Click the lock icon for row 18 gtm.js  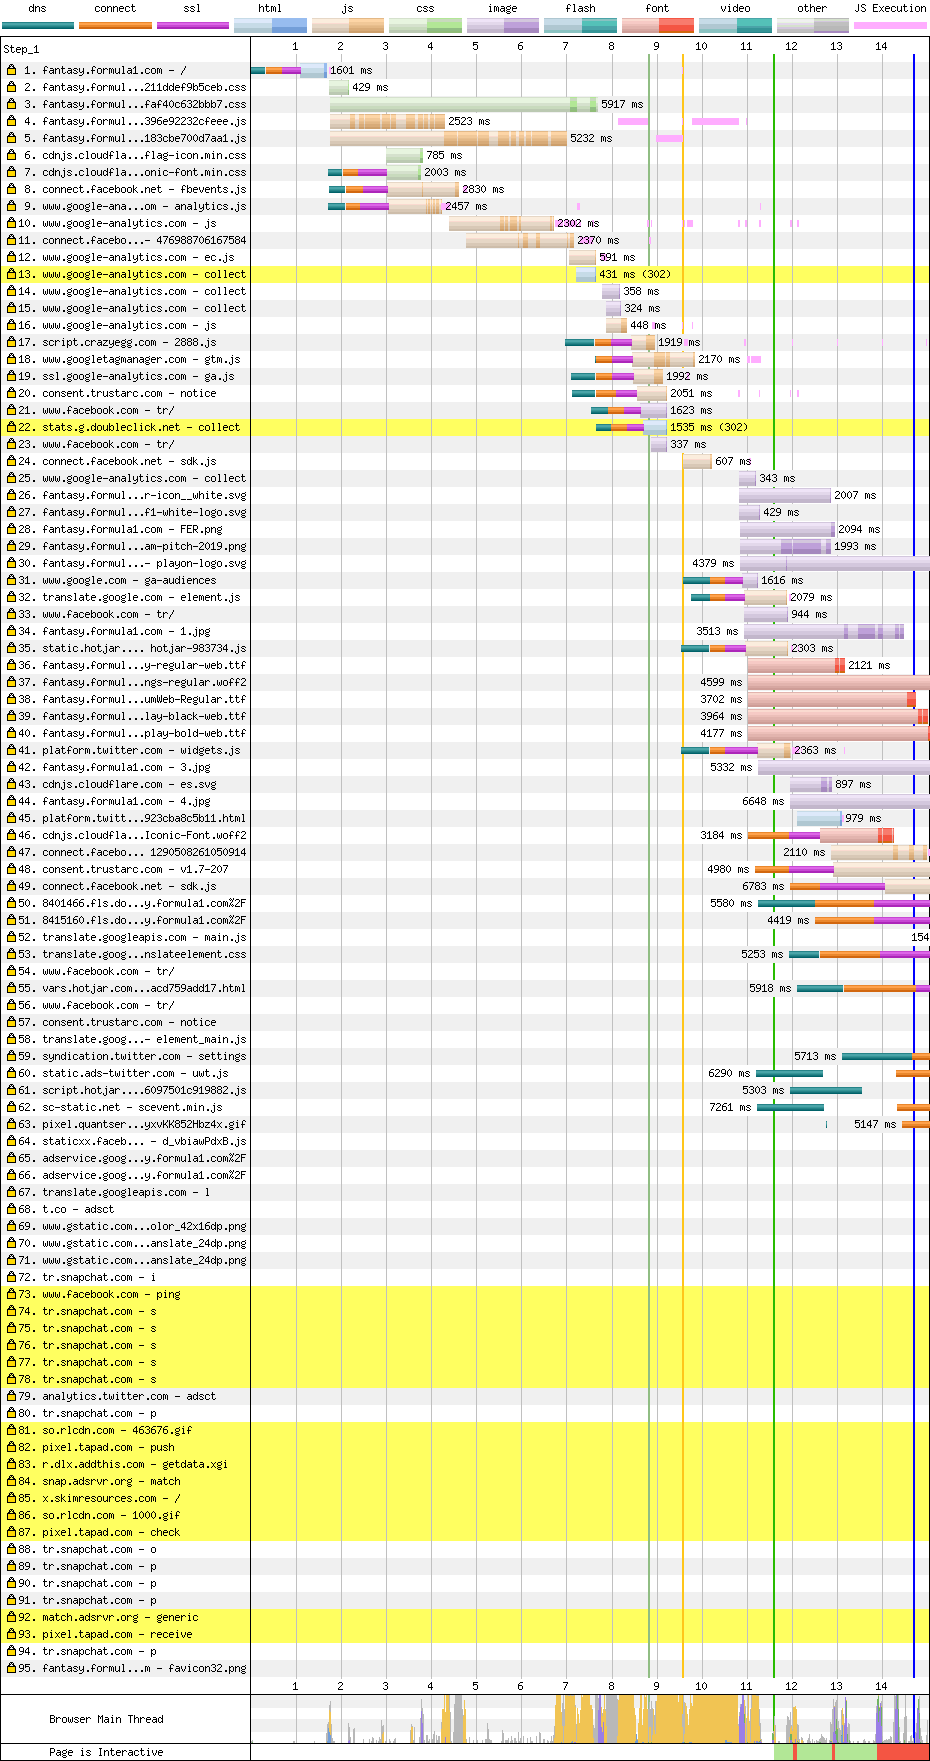12,359
